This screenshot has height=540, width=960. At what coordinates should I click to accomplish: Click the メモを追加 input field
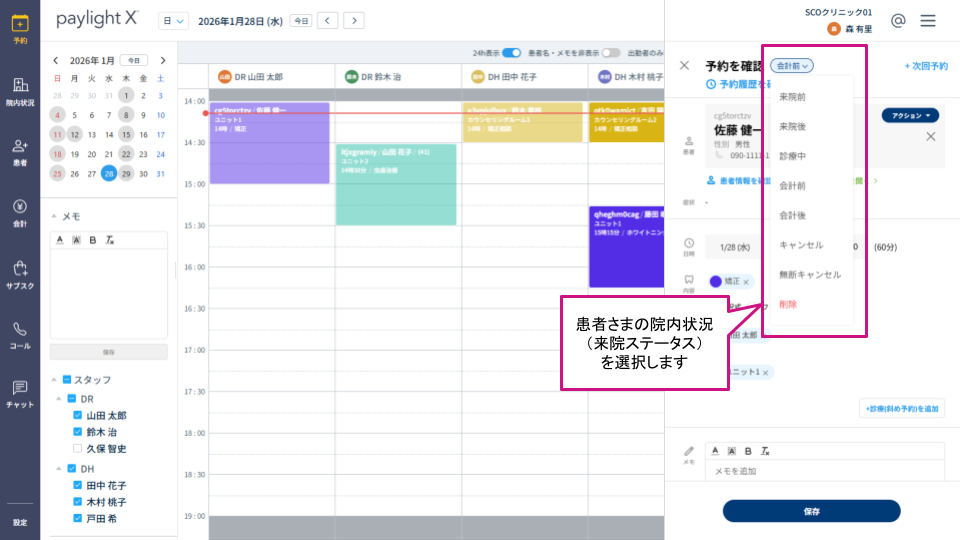pos(824,471)
